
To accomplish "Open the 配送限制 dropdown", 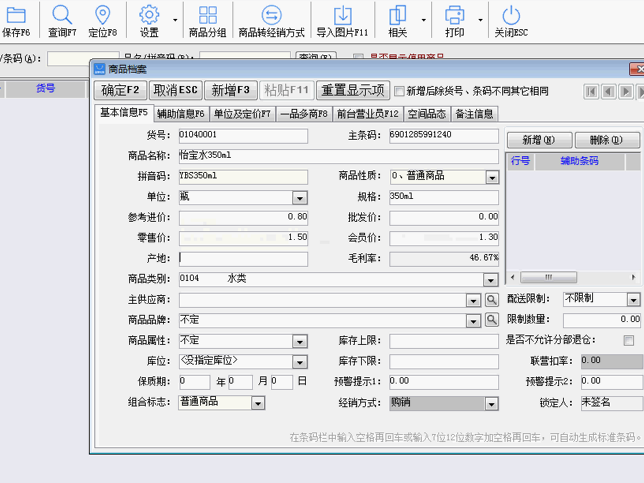I will tap(634, 300).
